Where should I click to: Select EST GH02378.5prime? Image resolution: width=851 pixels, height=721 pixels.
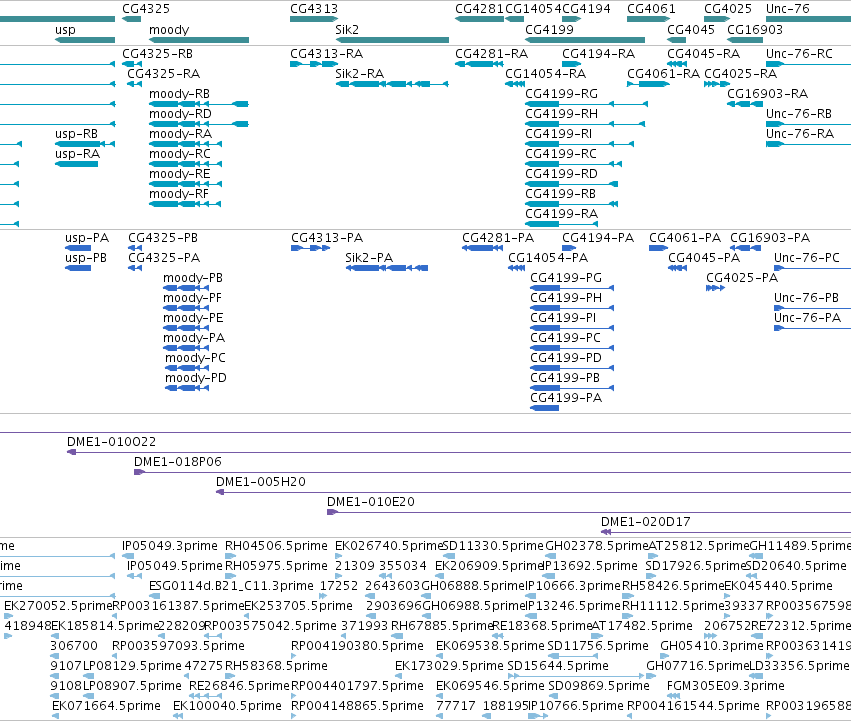point(597,546)
